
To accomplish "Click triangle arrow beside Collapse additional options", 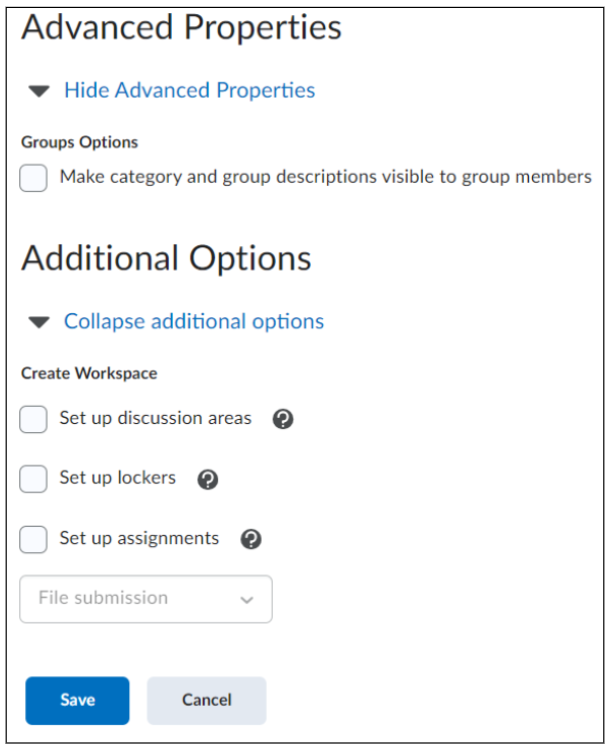I will tap(39, 322).
